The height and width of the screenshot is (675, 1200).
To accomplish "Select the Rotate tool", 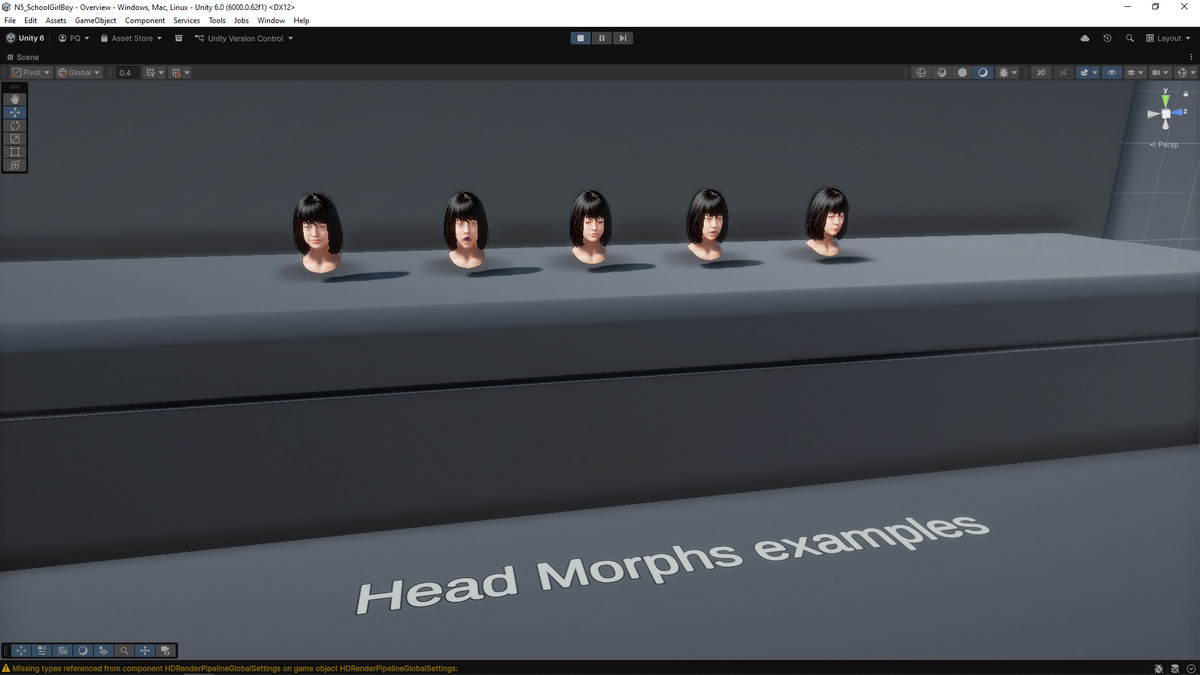I will (x=15, y=125).
